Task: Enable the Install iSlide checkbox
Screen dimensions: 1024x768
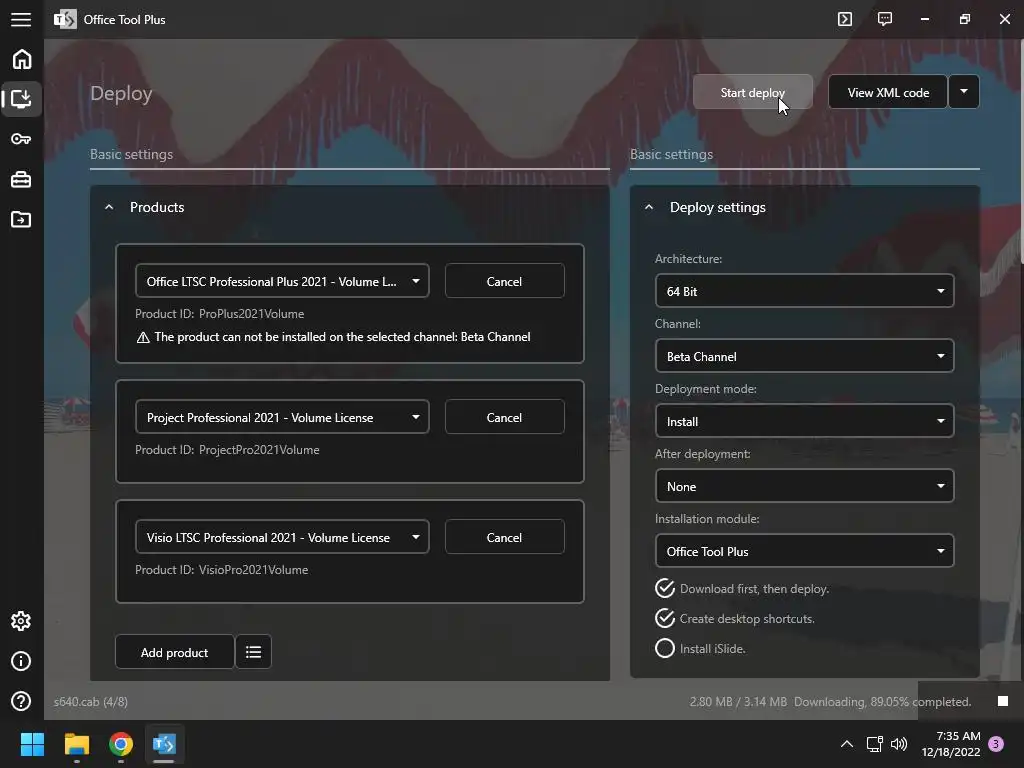Action: pyautogui.click(x=665, y=648)
